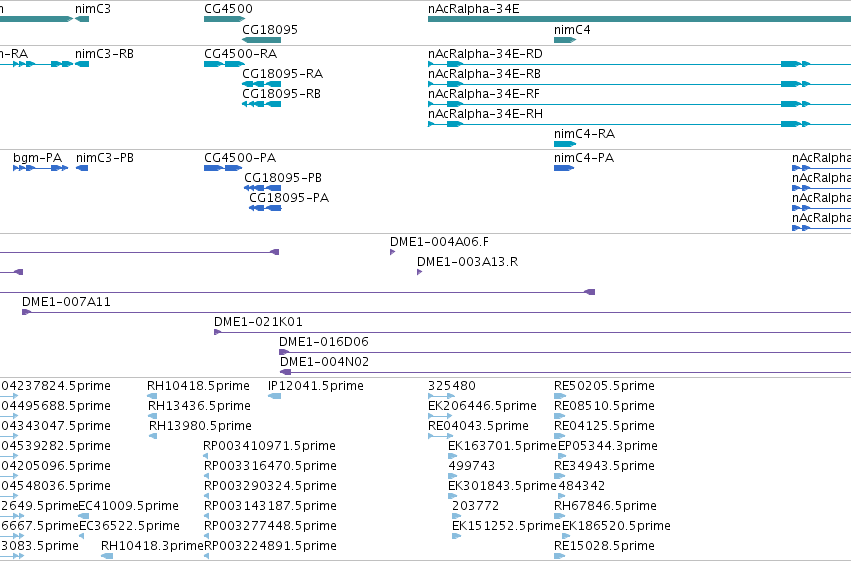Open transcript nAcRalpha-34E-RD label
The height and width of the screenshot is (561, 851).
click(485, 54)
